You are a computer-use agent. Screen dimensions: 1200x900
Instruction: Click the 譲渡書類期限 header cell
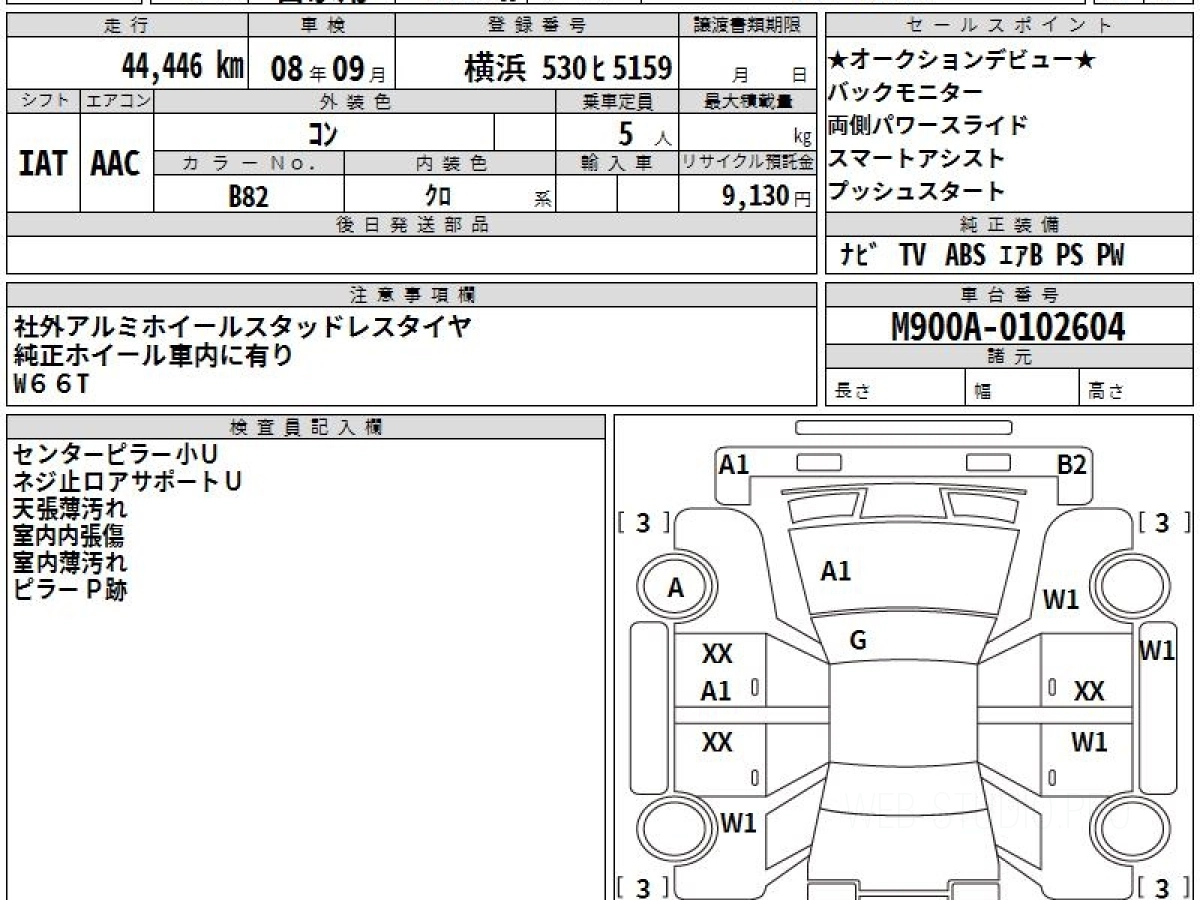tap(748, 26)
